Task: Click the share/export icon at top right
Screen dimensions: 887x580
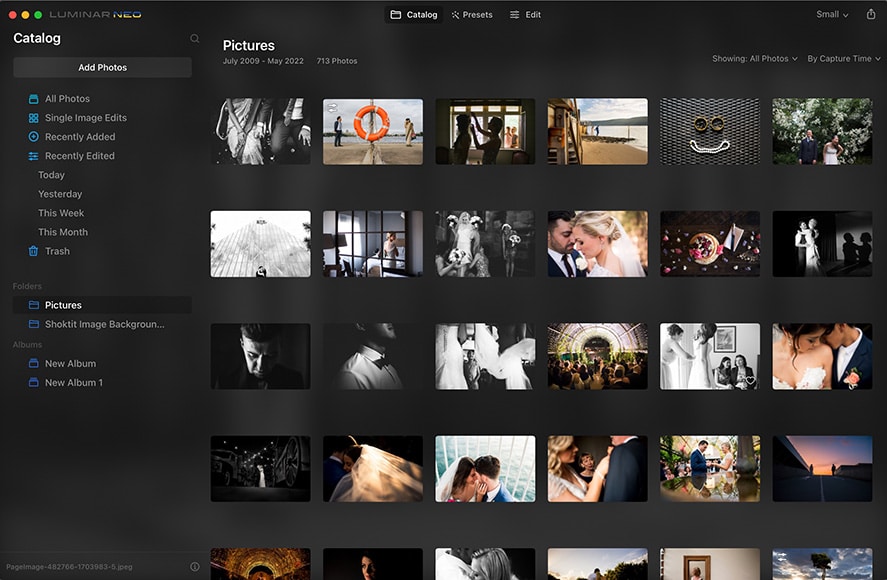Action: tap(871, 14)
